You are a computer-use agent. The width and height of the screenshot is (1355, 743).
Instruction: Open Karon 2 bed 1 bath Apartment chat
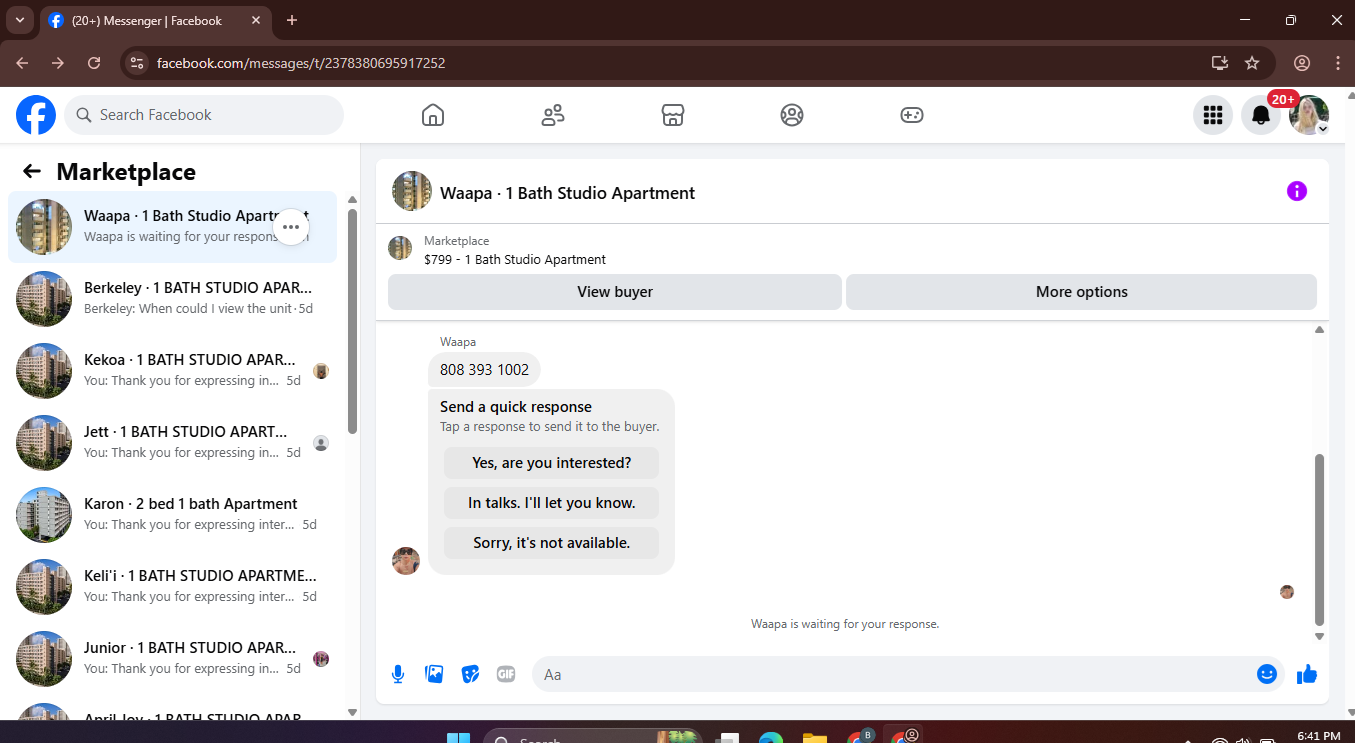click(172, 514)
